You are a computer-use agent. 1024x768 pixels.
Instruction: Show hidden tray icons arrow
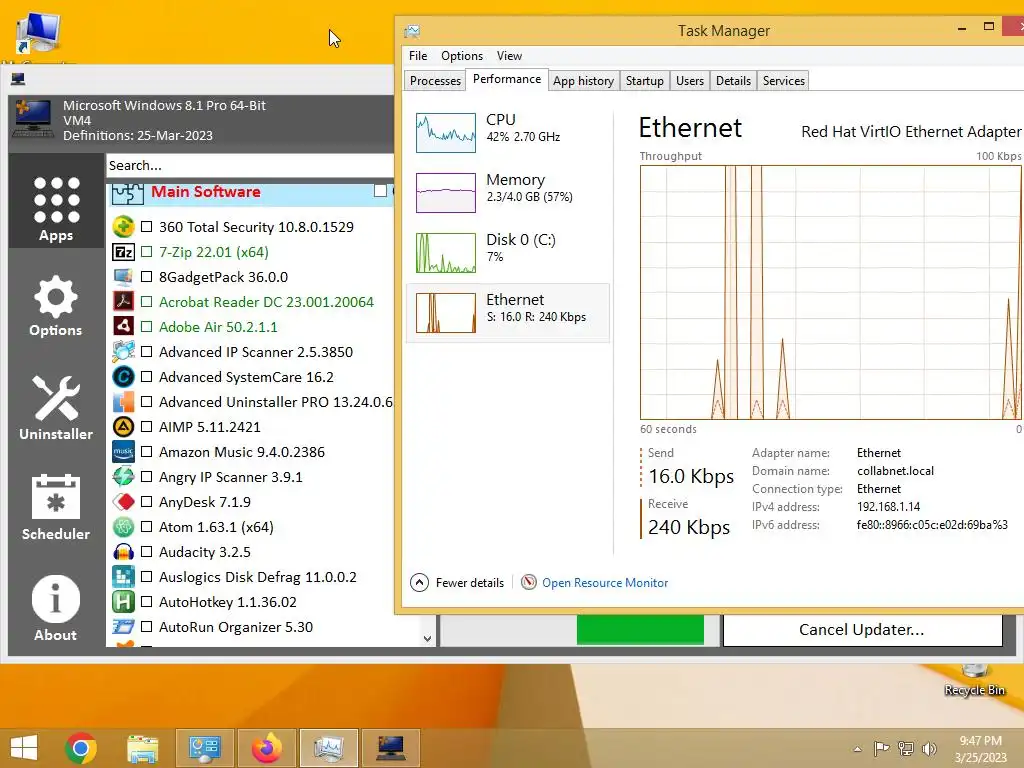click(857, 749)
